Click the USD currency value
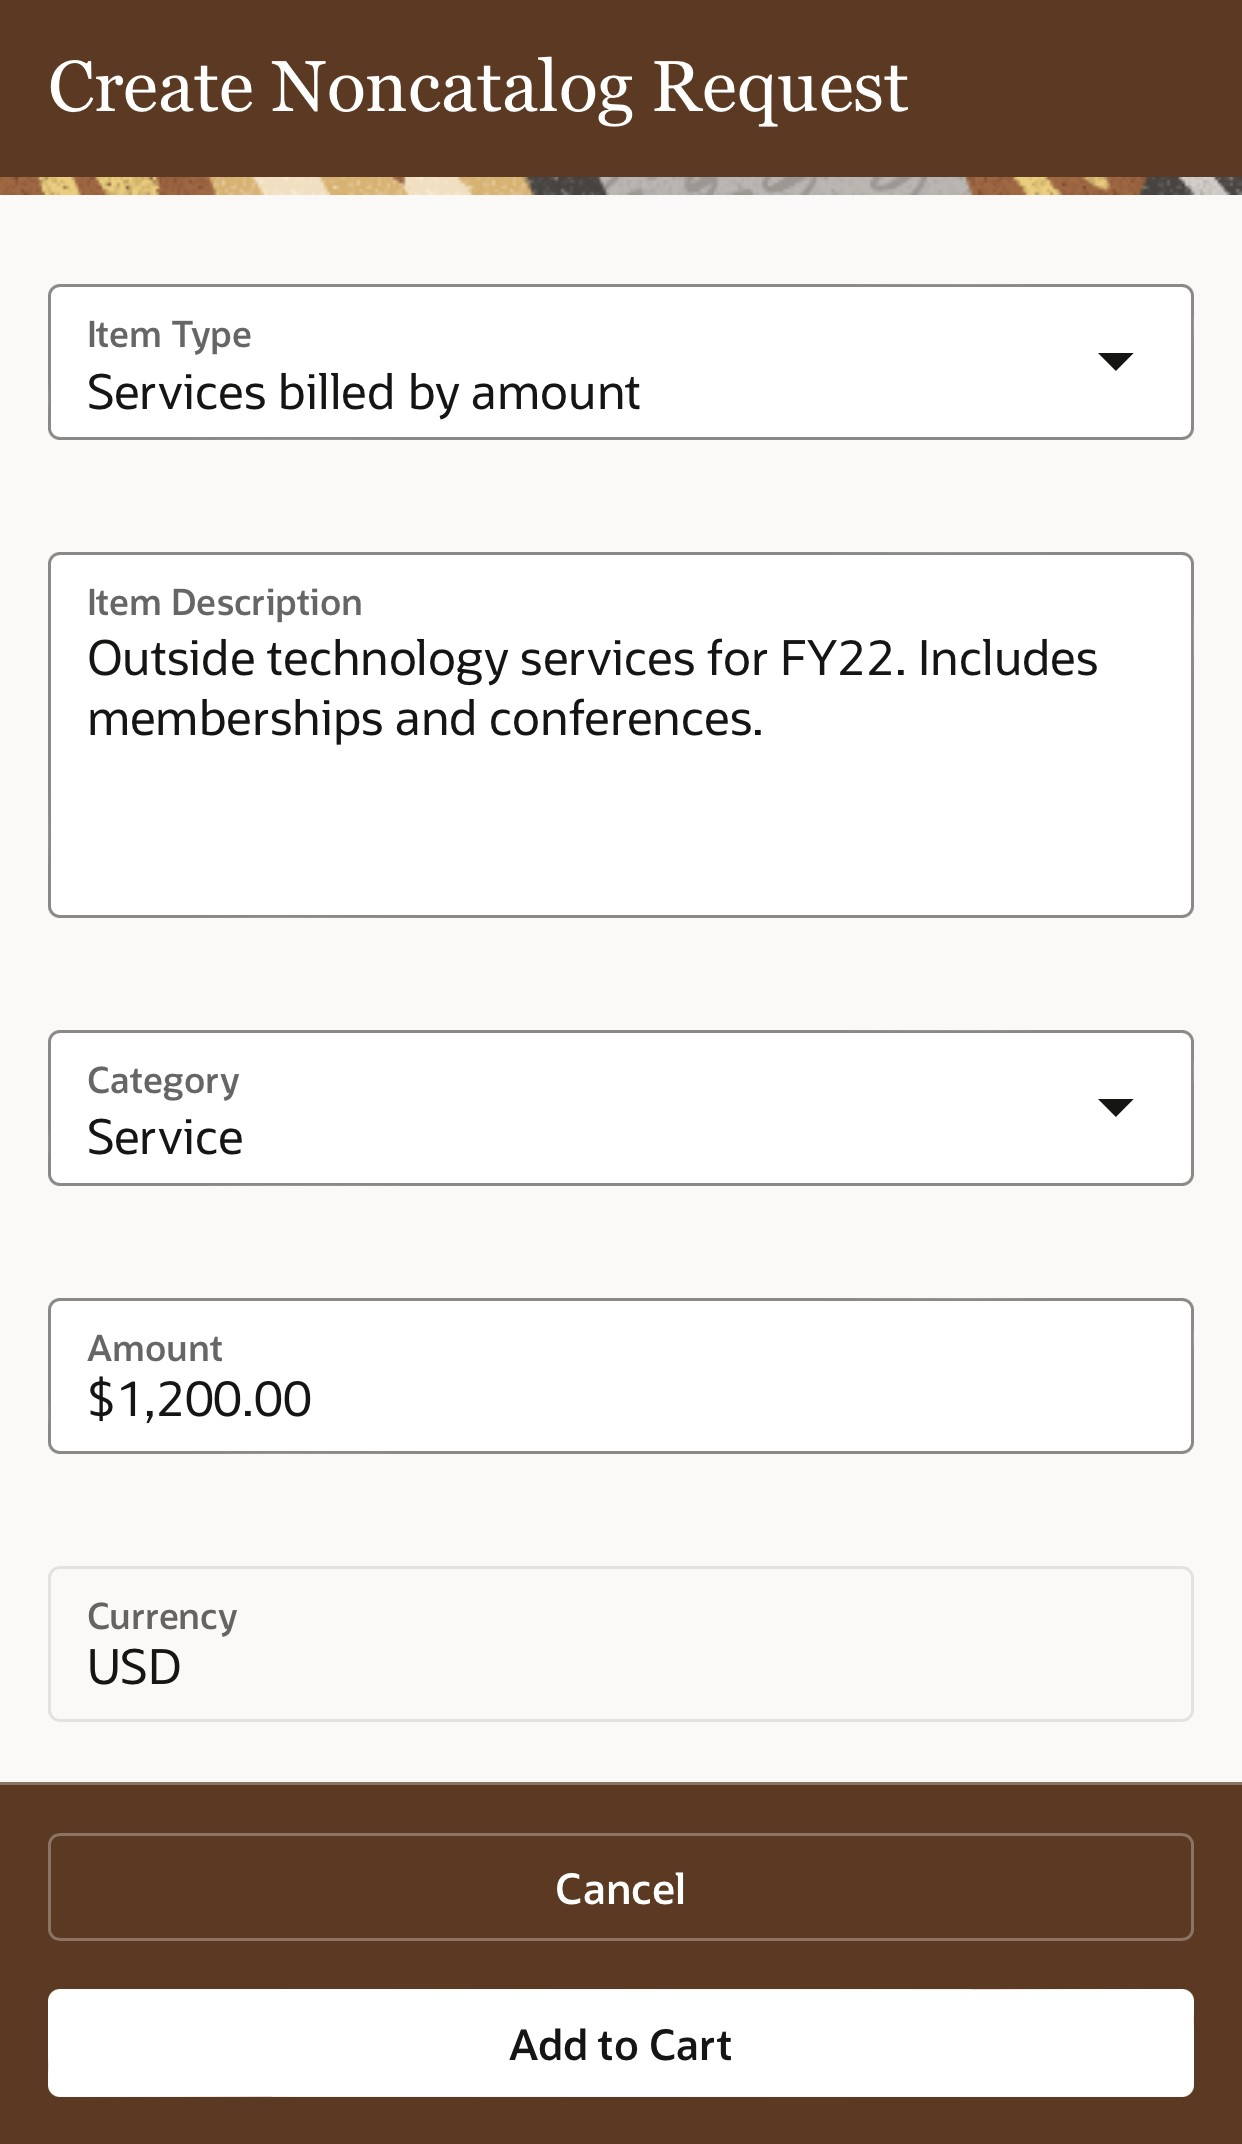 coord(134,1667)
